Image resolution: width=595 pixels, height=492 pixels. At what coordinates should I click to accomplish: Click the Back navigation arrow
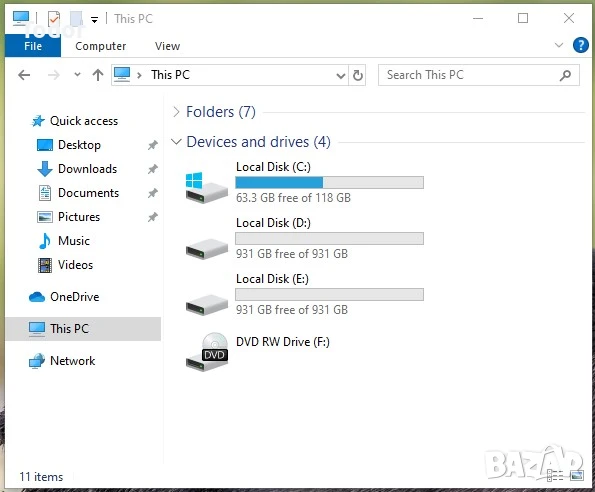point(24,75)
